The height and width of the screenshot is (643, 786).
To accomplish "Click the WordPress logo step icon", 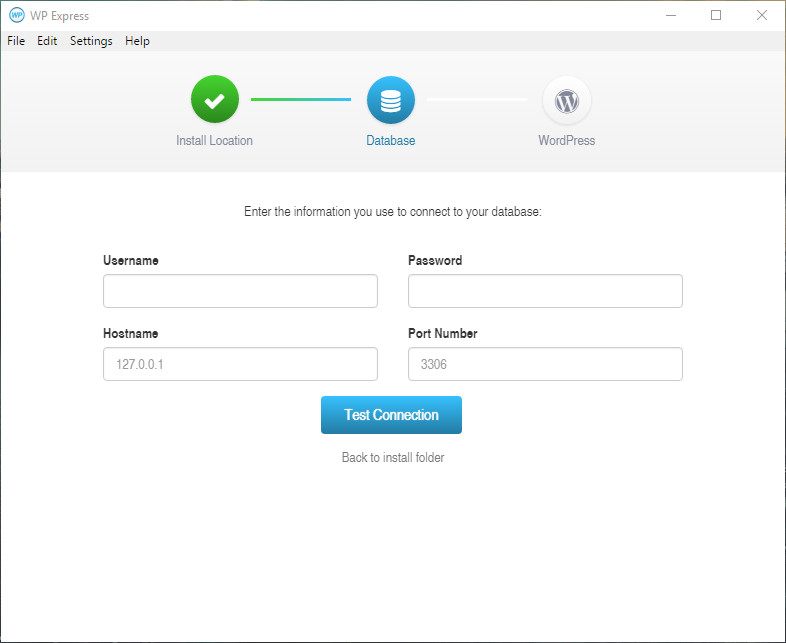I will (566, 100).
